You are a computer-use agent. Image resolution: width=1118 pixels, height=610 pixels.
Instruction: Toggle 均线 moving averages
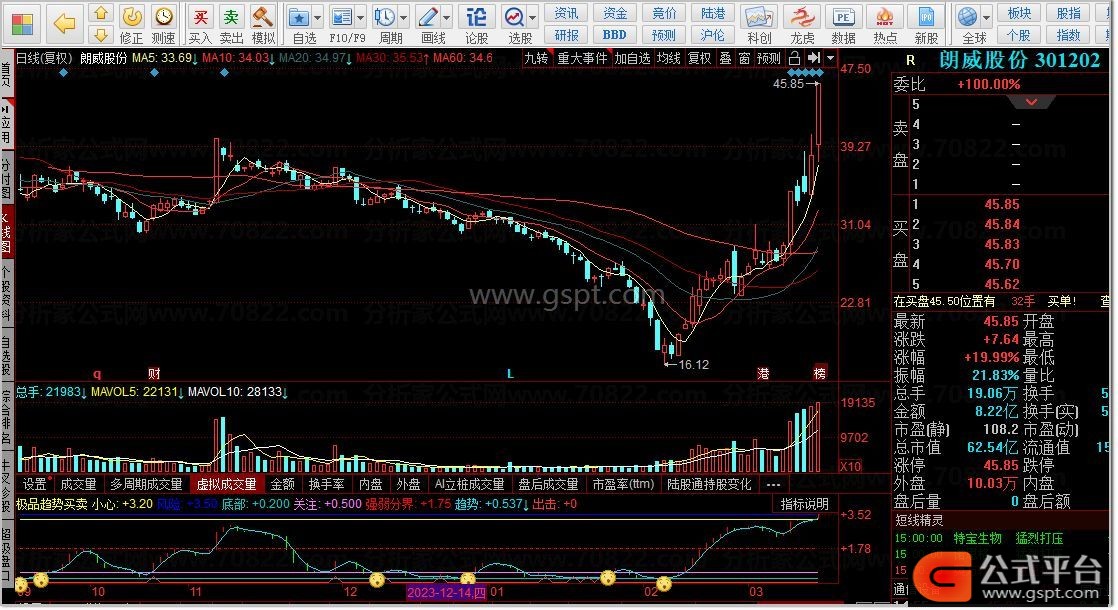[668, 58]
